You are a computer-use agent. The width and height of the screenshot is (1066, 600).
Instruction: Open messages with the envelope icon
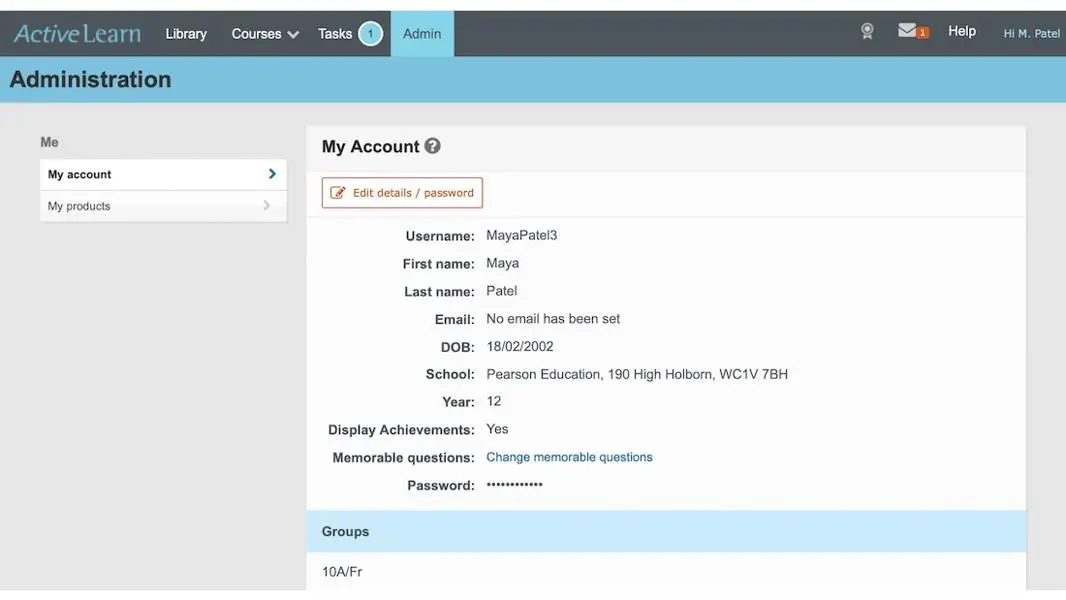click(x=907, y=30)
